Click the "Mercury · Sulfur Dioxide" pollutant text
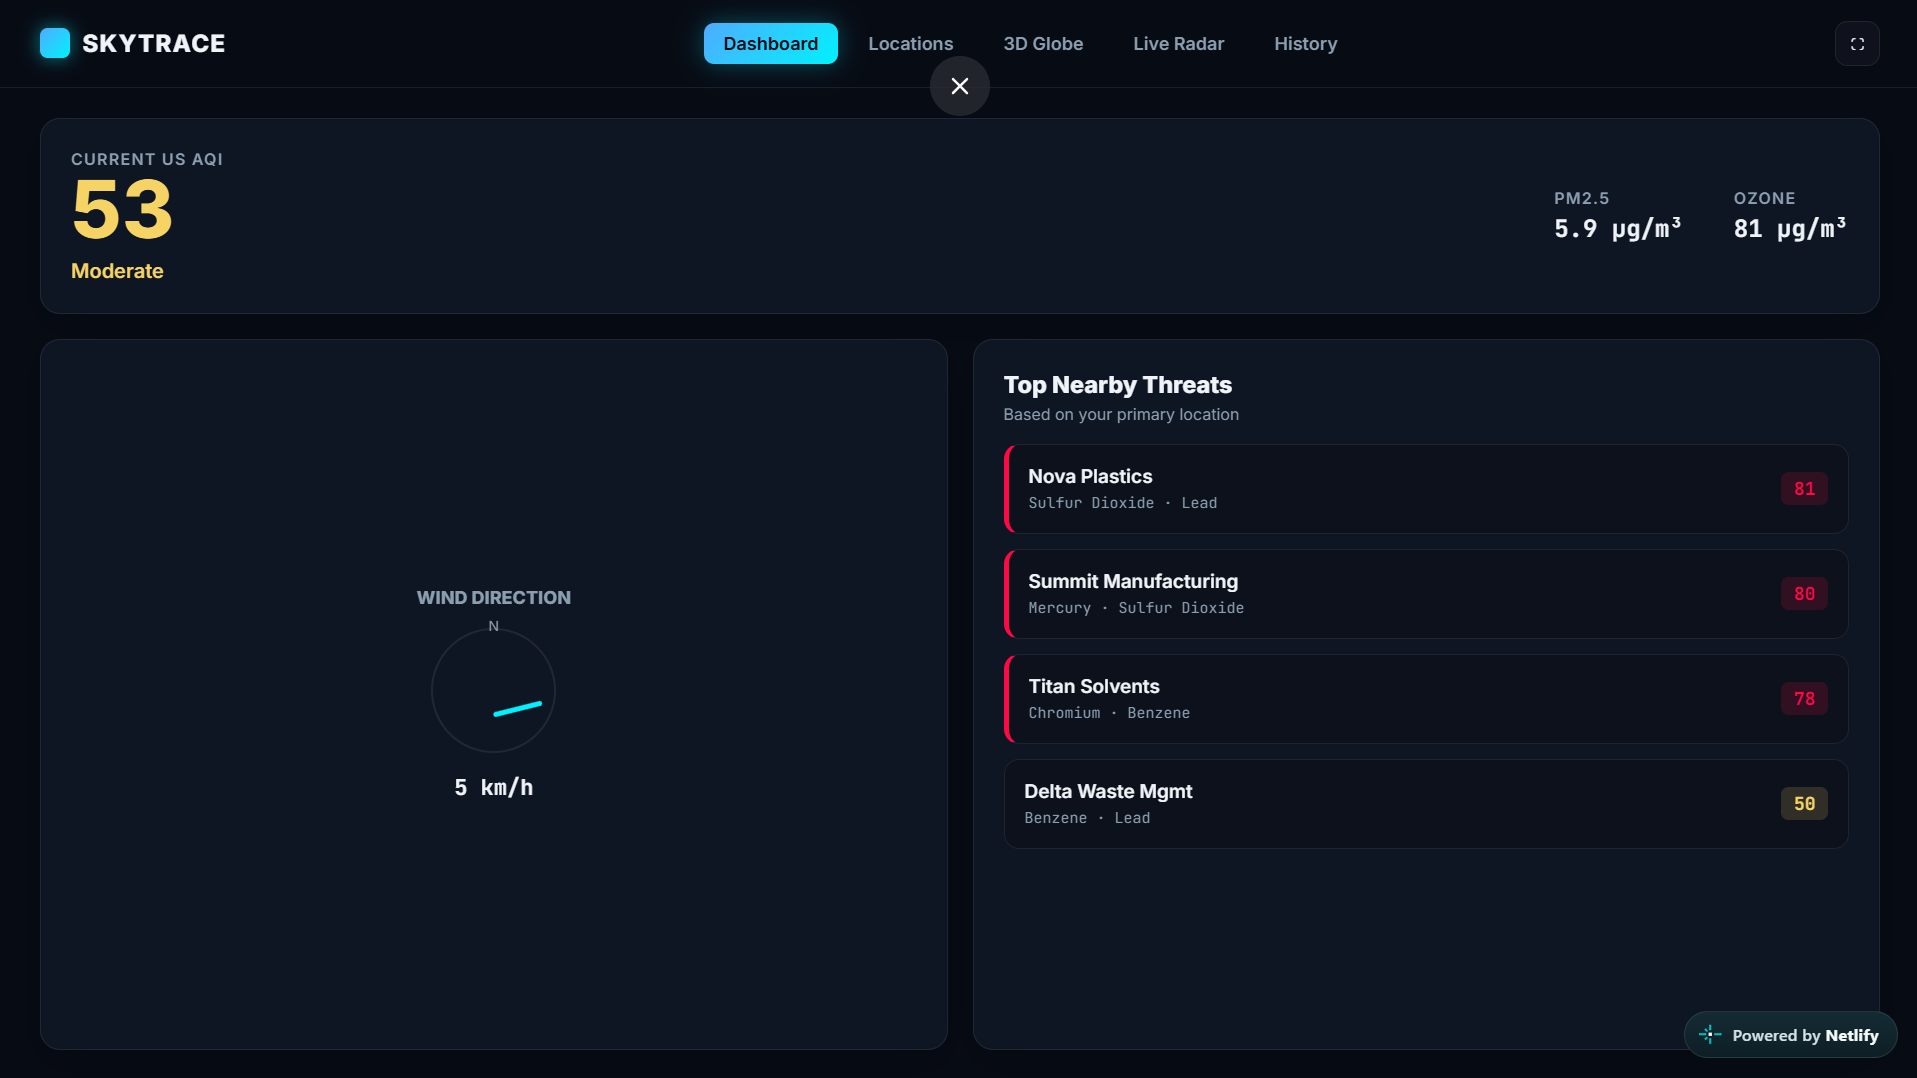 [x=1136, y=608]
